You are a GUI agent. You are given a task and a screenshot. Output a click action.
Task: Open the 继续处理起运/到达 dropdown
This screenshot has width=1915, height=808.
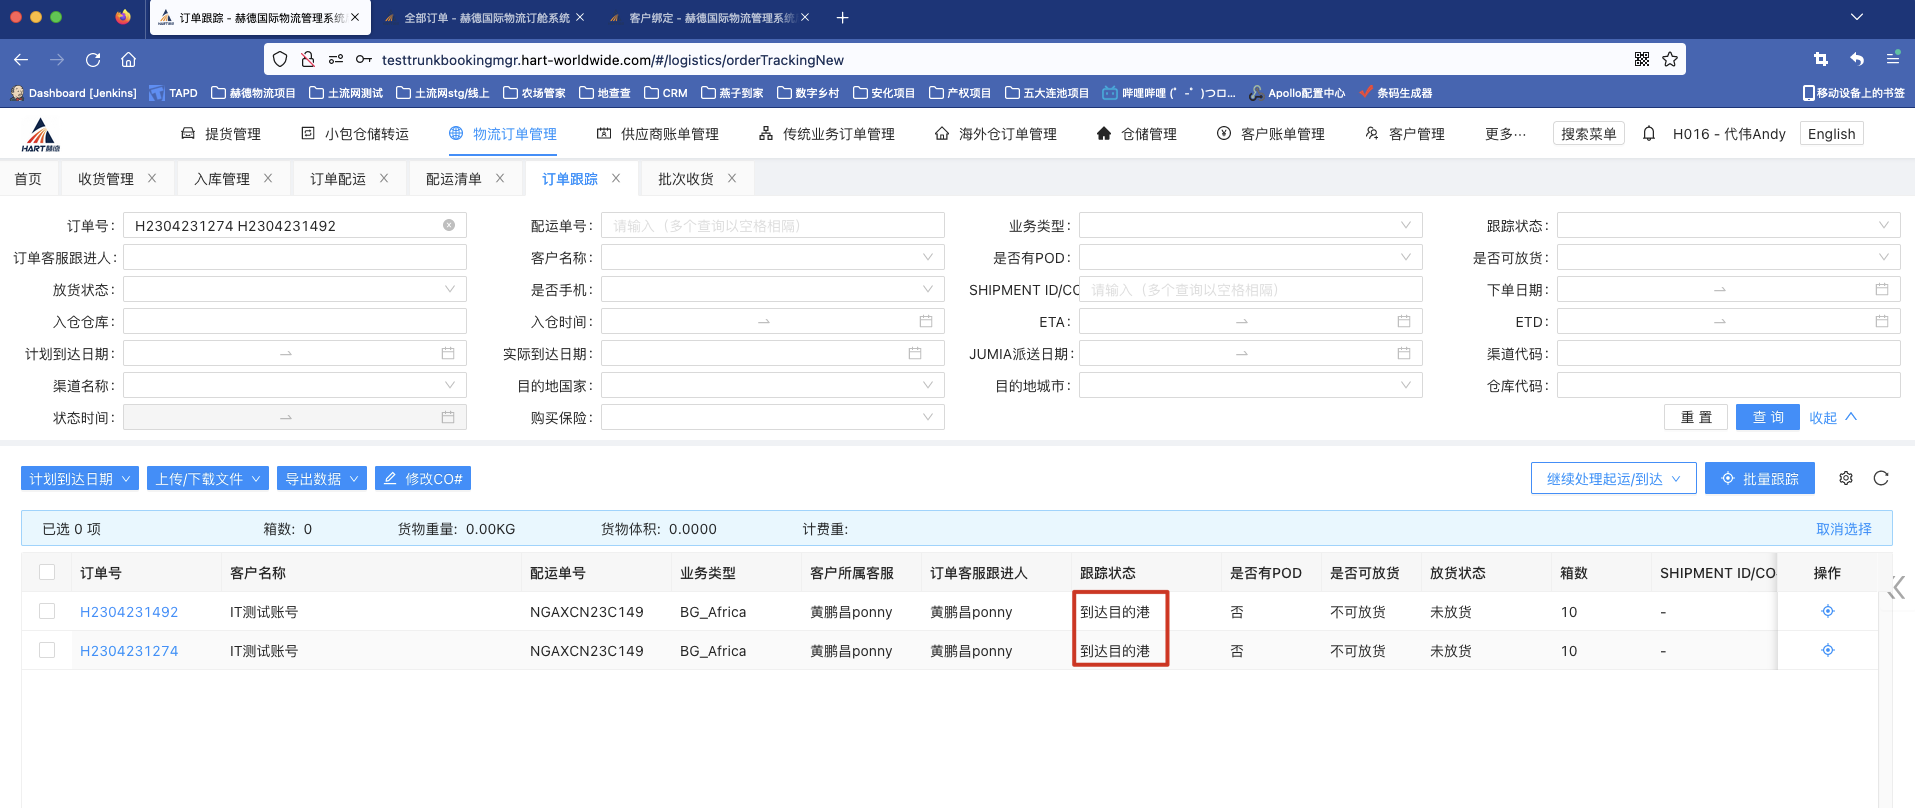pyautogui.click(x=1613, y=479)
